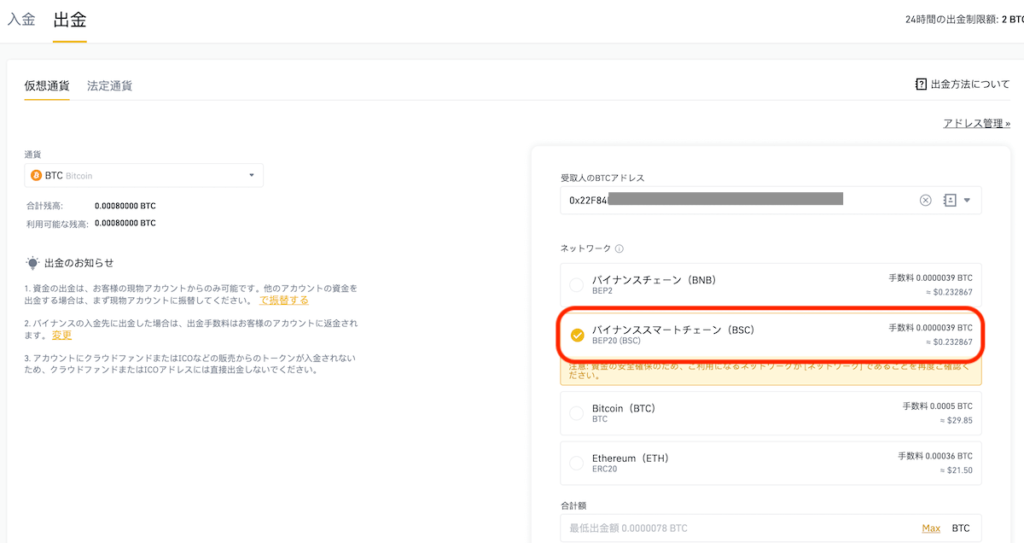Click the lightbulb icon next to 出金のお知らせ
Viewport: 1024px width, 543px height.
click(33, 263)
